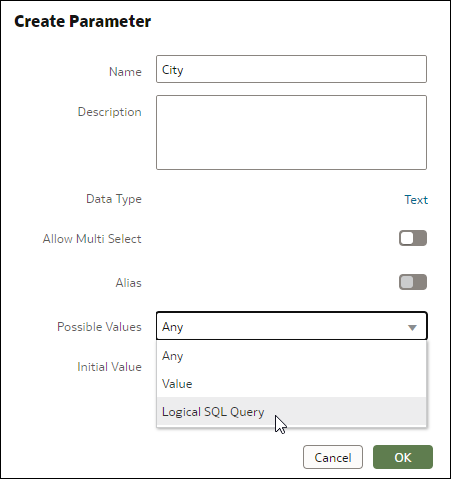The height and width of the screenshot is (479, 451).
Task: Collapse the Possible Values dropdown arrow
Action: click(412, 328)
